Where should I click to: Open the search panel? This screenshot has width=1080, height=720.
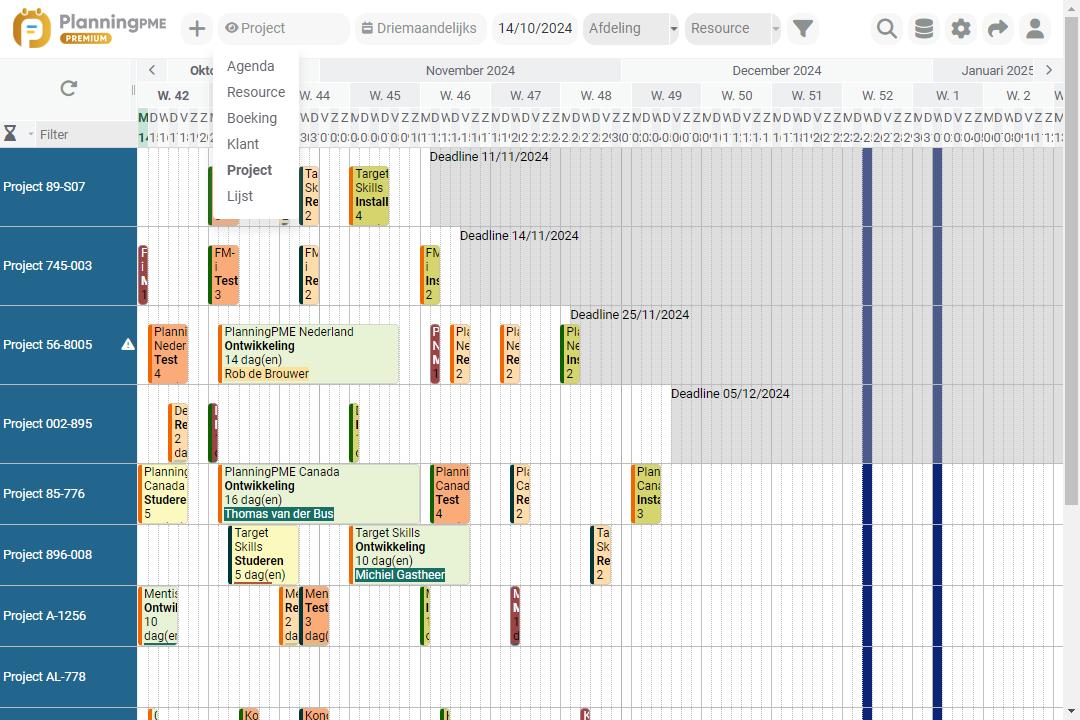click(x=886, y=29)
